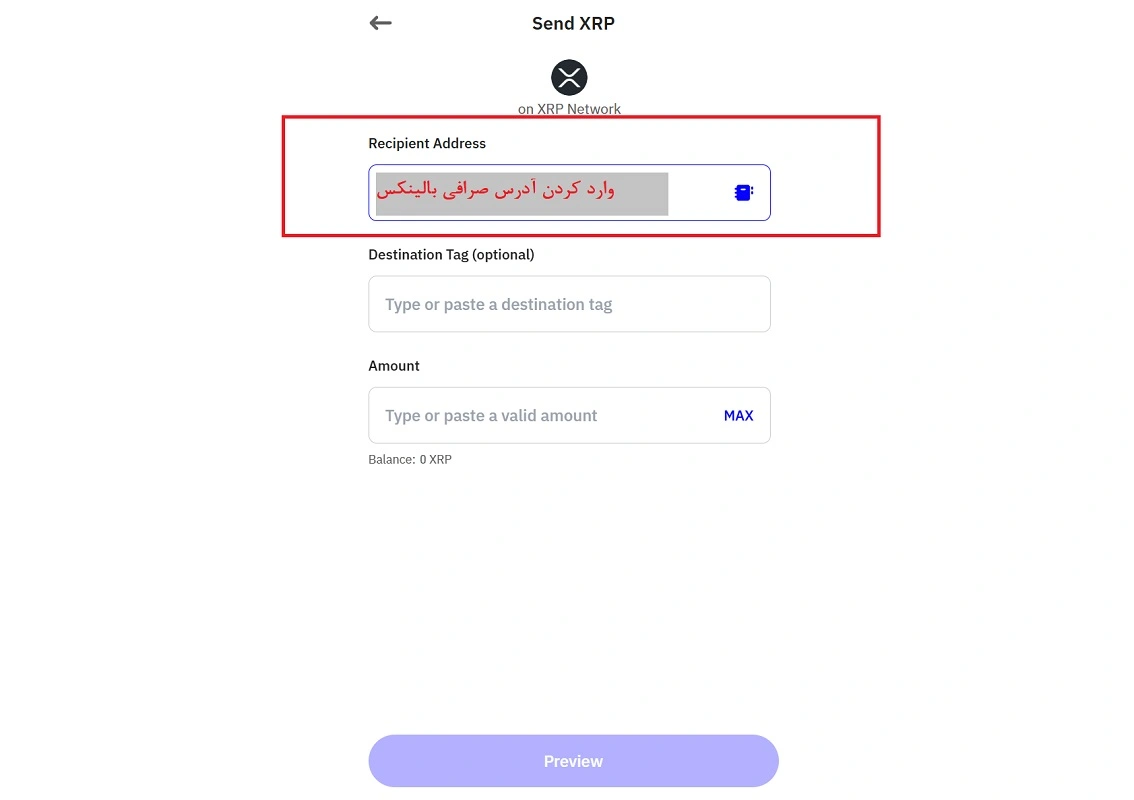The image size is (1134, 800).
Task: Click the on XRP Network caption
Action: click(x=569, y=109)
